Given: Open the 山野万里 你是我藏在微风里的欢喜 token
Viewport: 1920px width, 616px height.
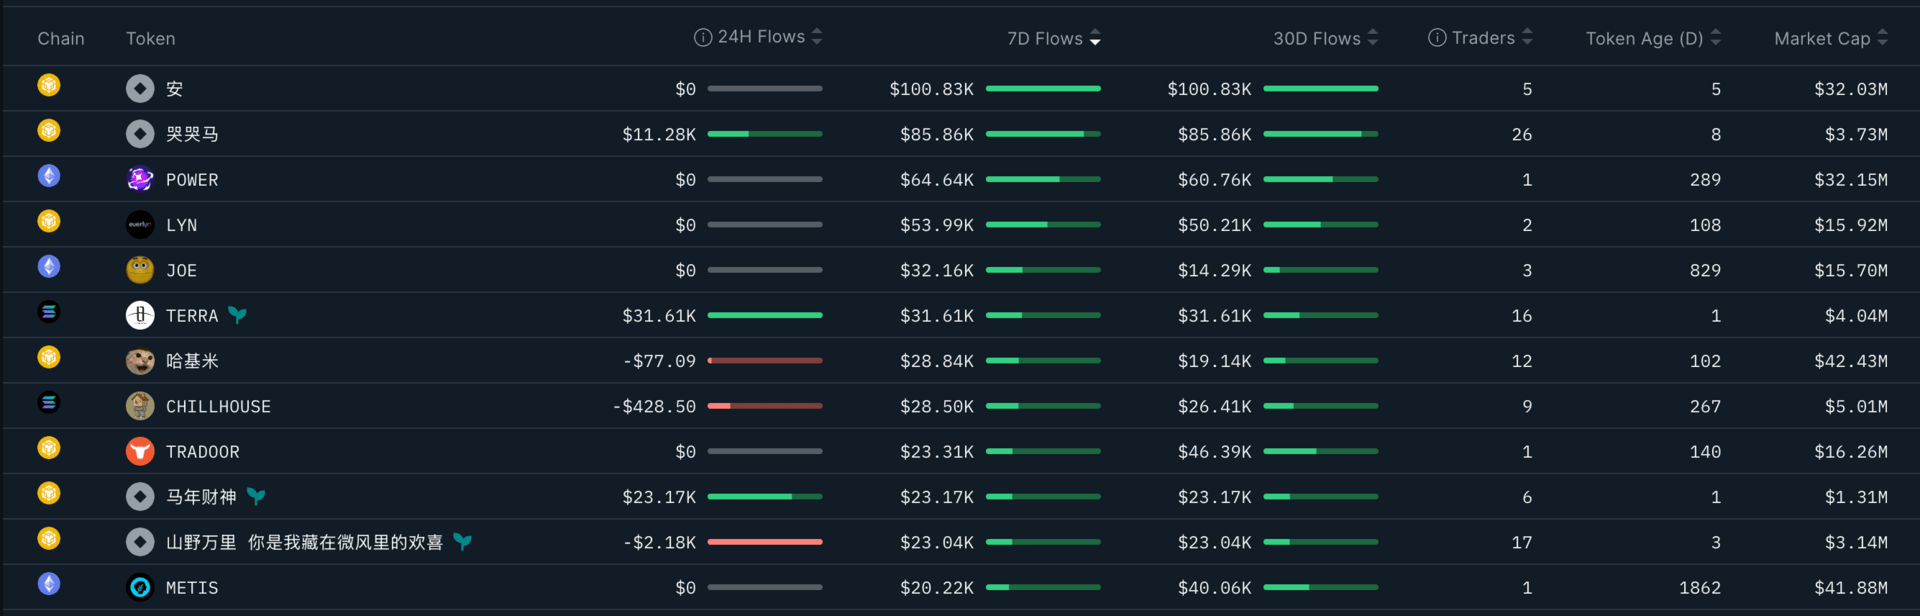Looking at the screenshot, I should (304, 542).
